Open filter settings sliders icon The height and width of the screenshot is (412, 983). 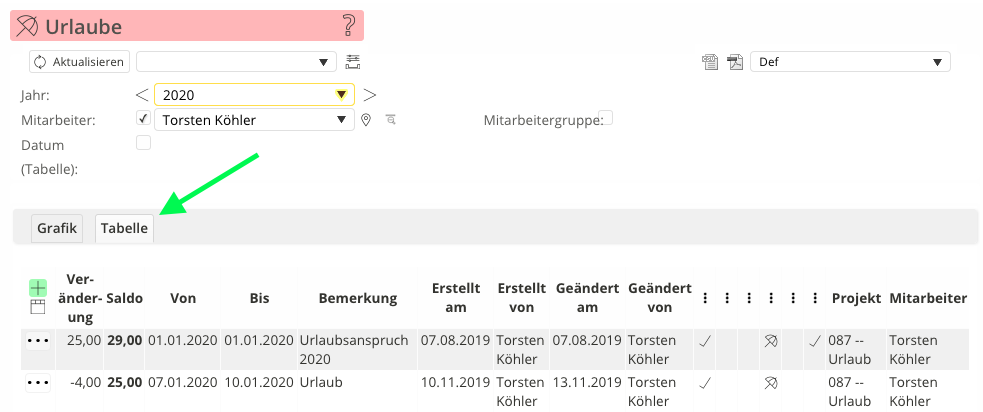tap(353, 62)
